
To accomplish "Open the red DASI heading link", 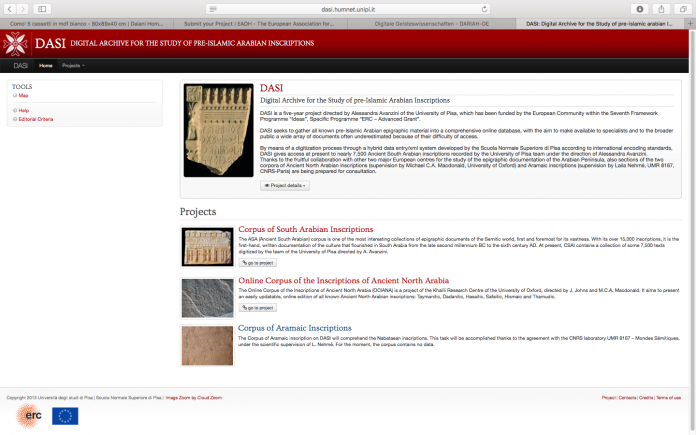I will (x=271, y=88).
